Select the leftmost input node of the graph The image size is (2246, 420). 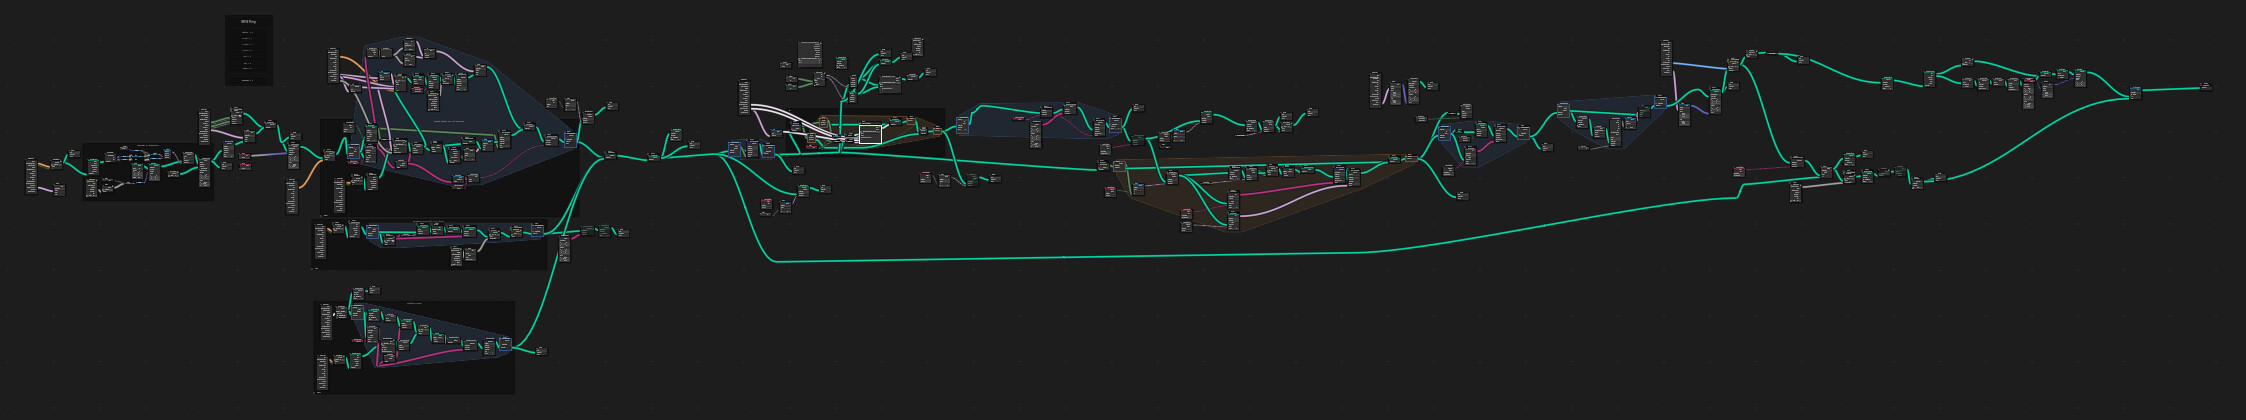(31, 176)
